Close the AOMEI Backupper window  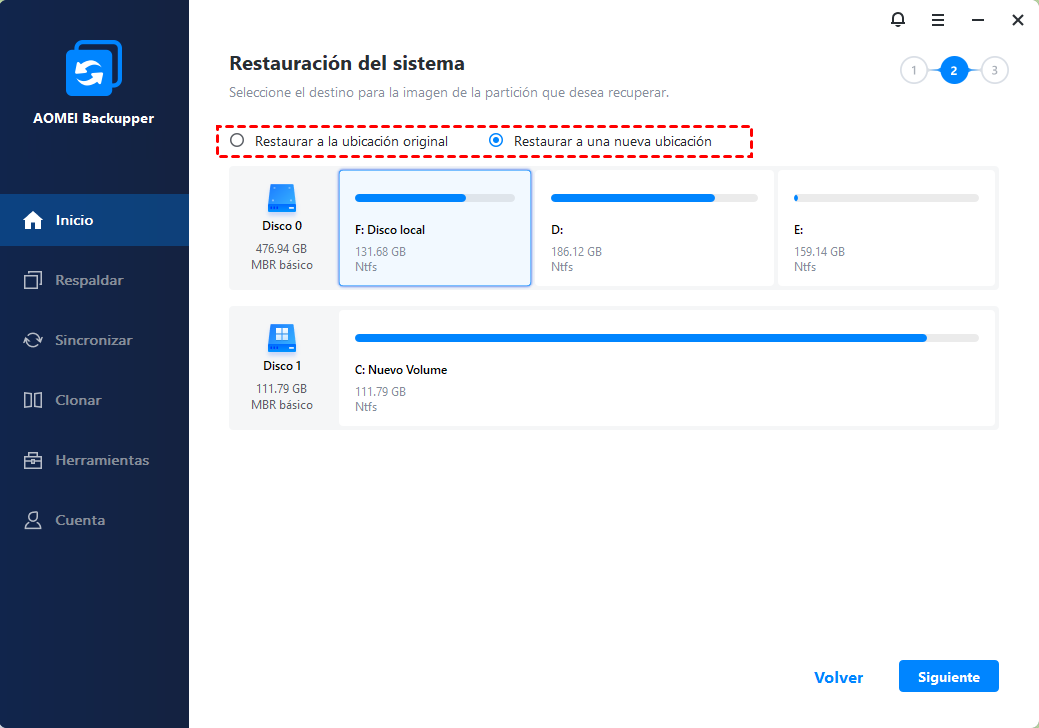[x=1018, y=21]
